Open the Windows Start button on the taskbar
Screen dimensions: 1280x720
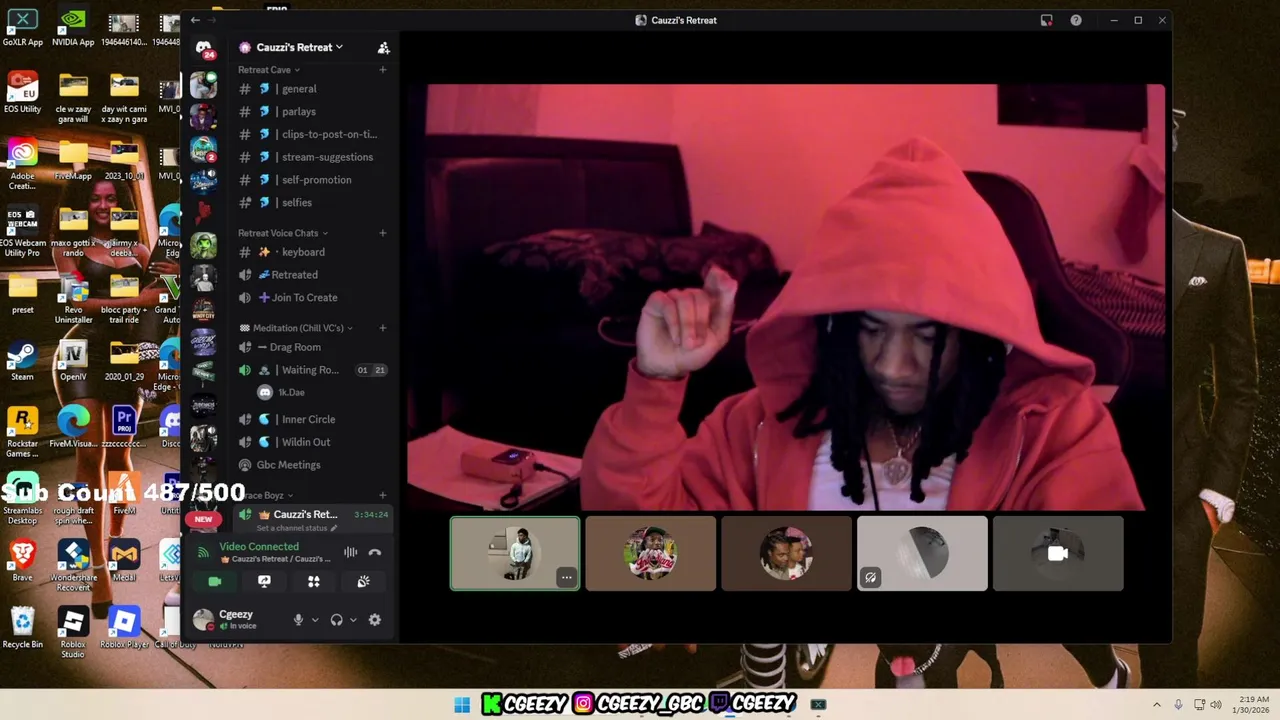462,705
